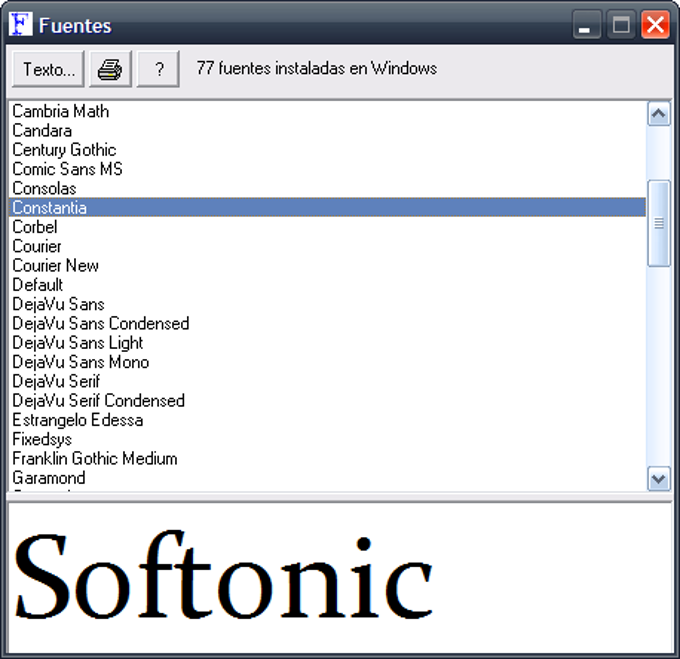Click the scrollbar up arrow
This screenshot has height=659, width=680.
pos(659,114)
